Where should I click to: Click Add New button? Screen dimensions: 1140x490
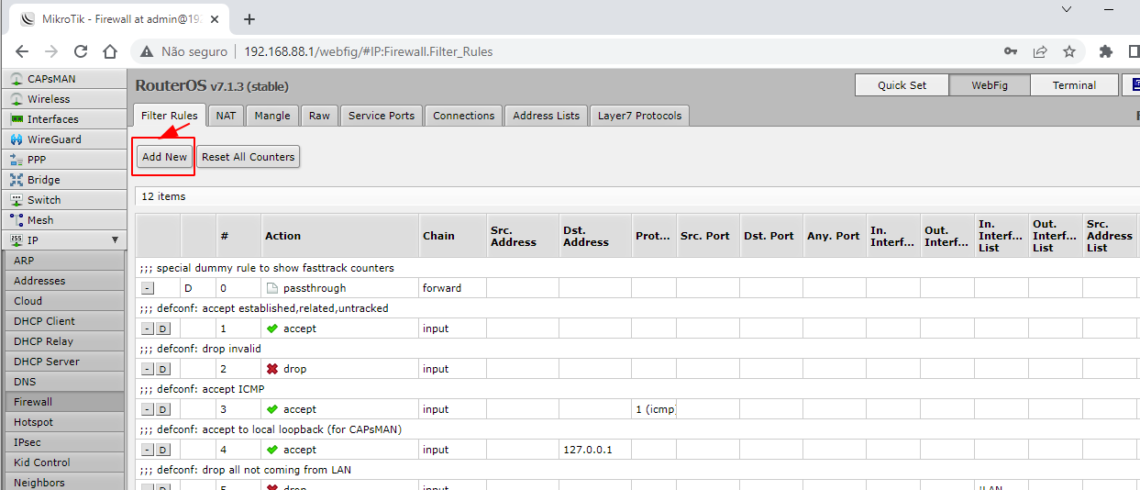click(164, 156)
